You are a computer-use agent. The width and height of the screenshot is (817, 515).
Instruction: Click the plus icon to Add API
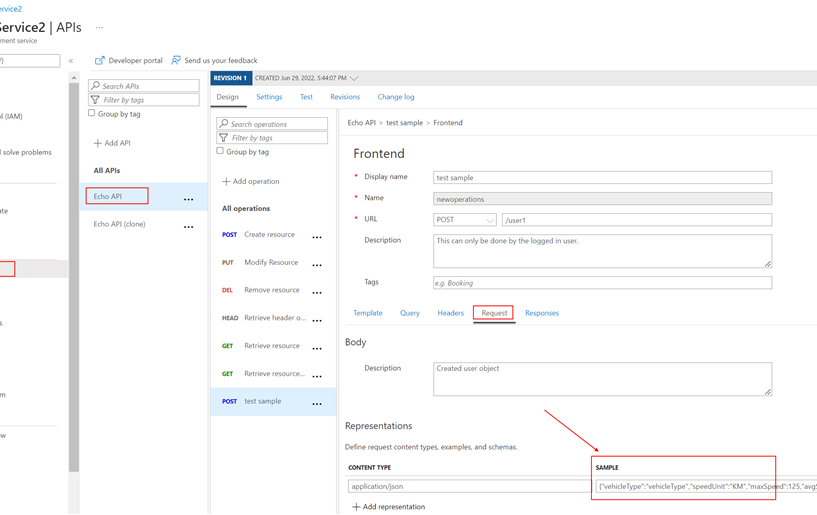tap(98, 143)
